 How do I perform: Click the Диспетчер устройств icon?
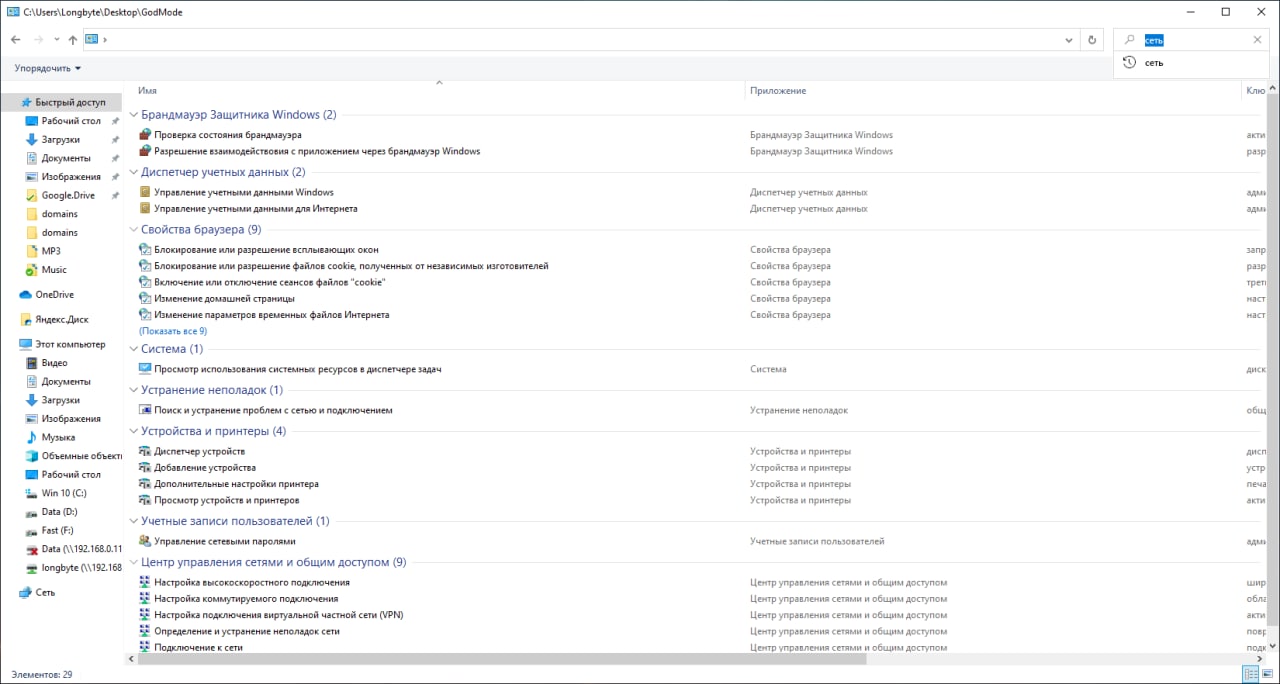click(x=145, y=451)
